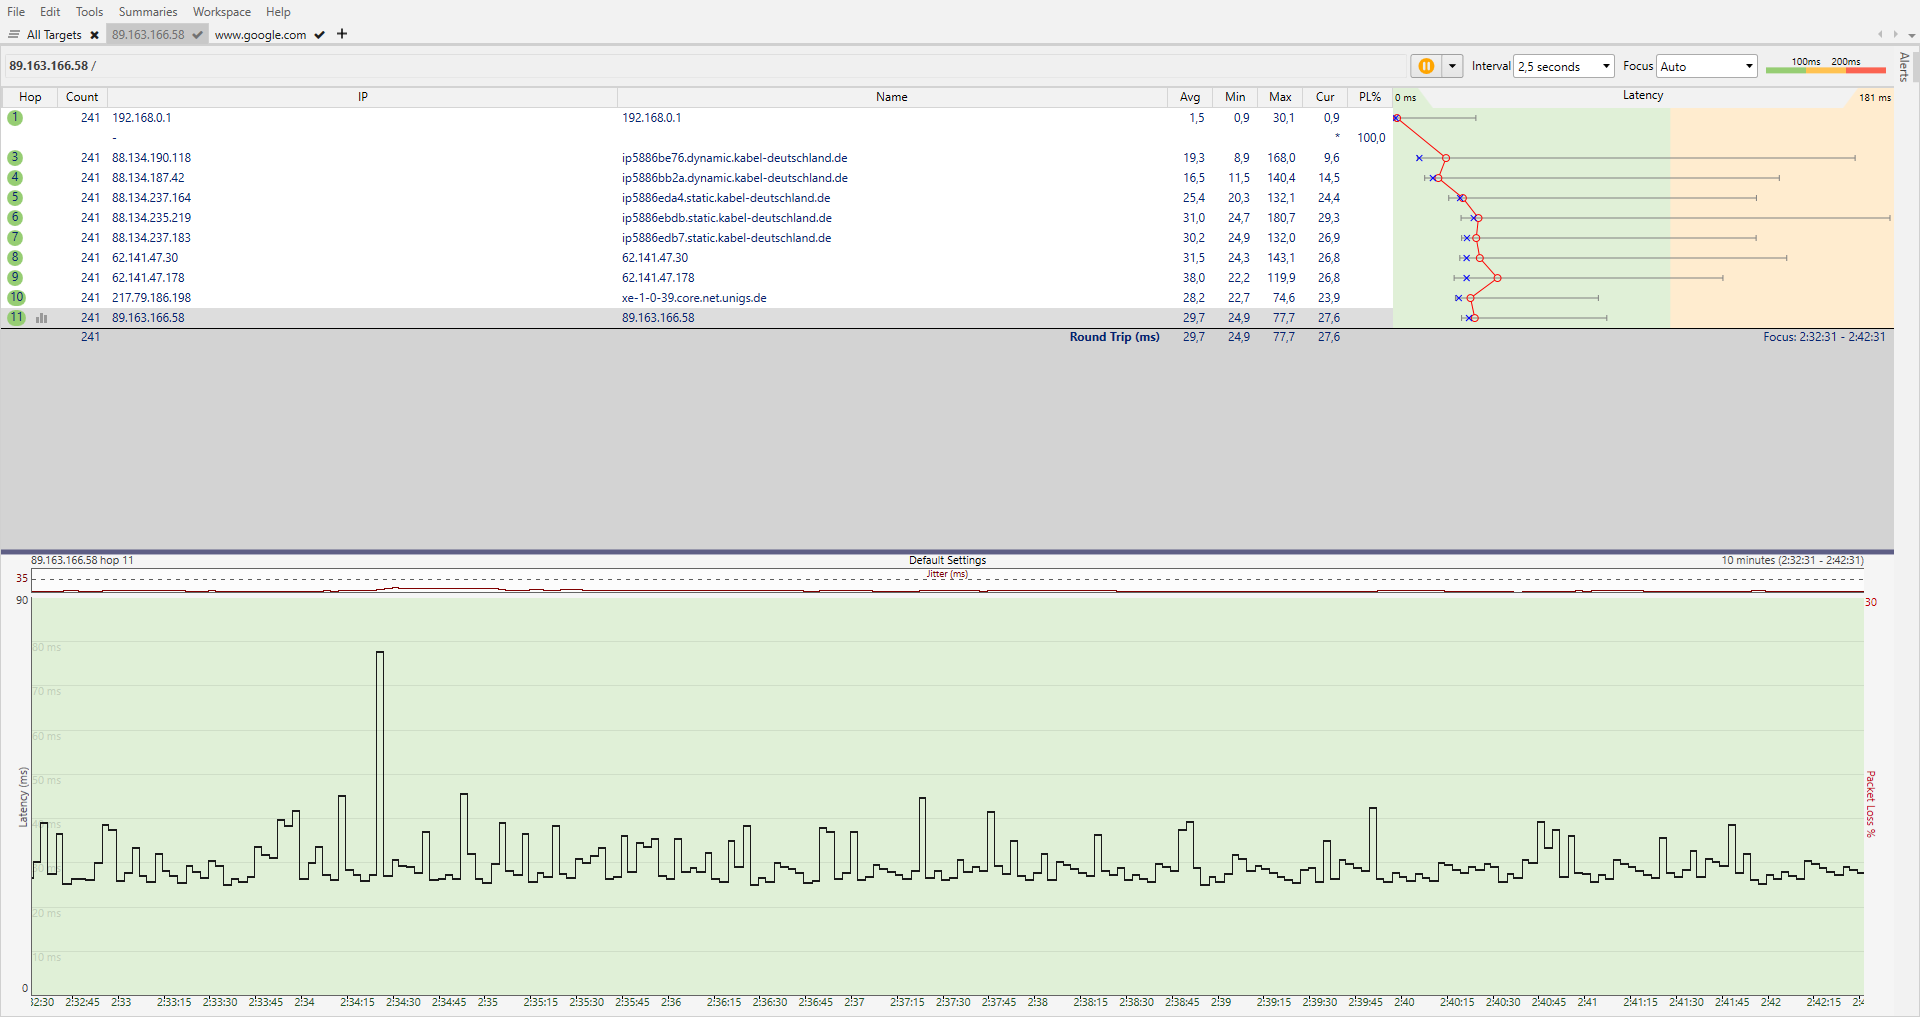Toggle the timeline graph icon on hop 11
The height and width of the screenshot is (1017, 1920).
click(42, 318)
